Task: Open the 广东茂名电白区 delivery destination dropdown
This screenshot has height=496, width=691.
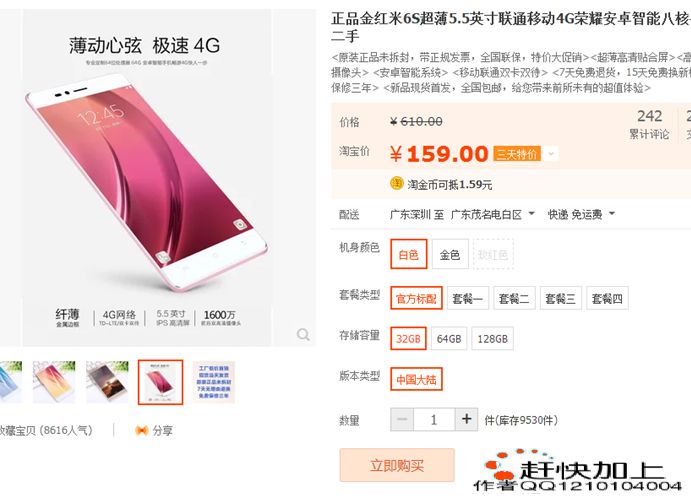Action: 493,215
